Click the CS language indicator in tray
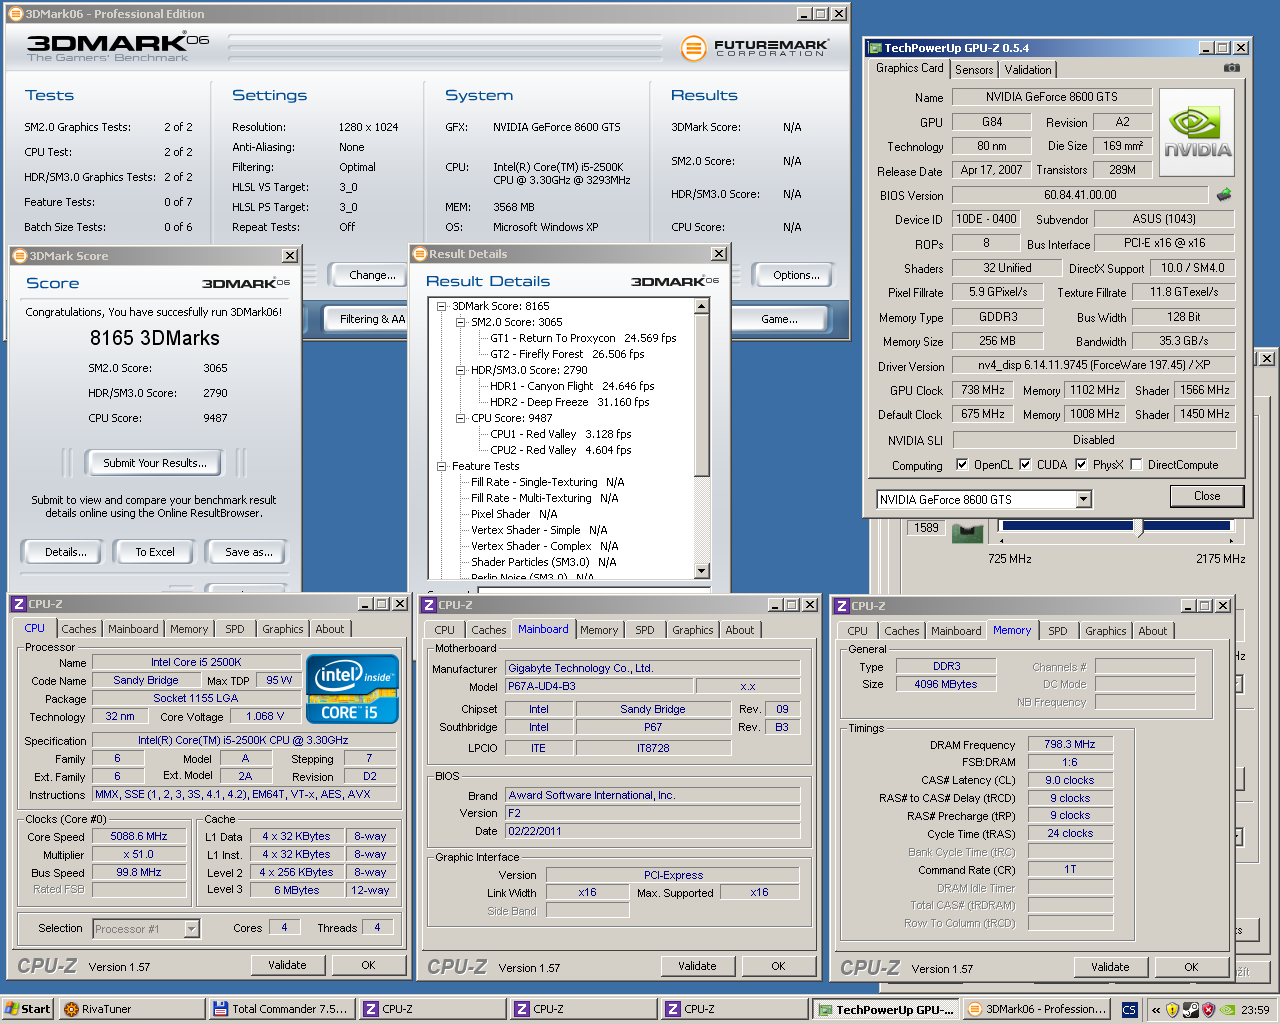Image resolution: width=1280 pixels, height=1024 pixels. pos(1129,1010)
